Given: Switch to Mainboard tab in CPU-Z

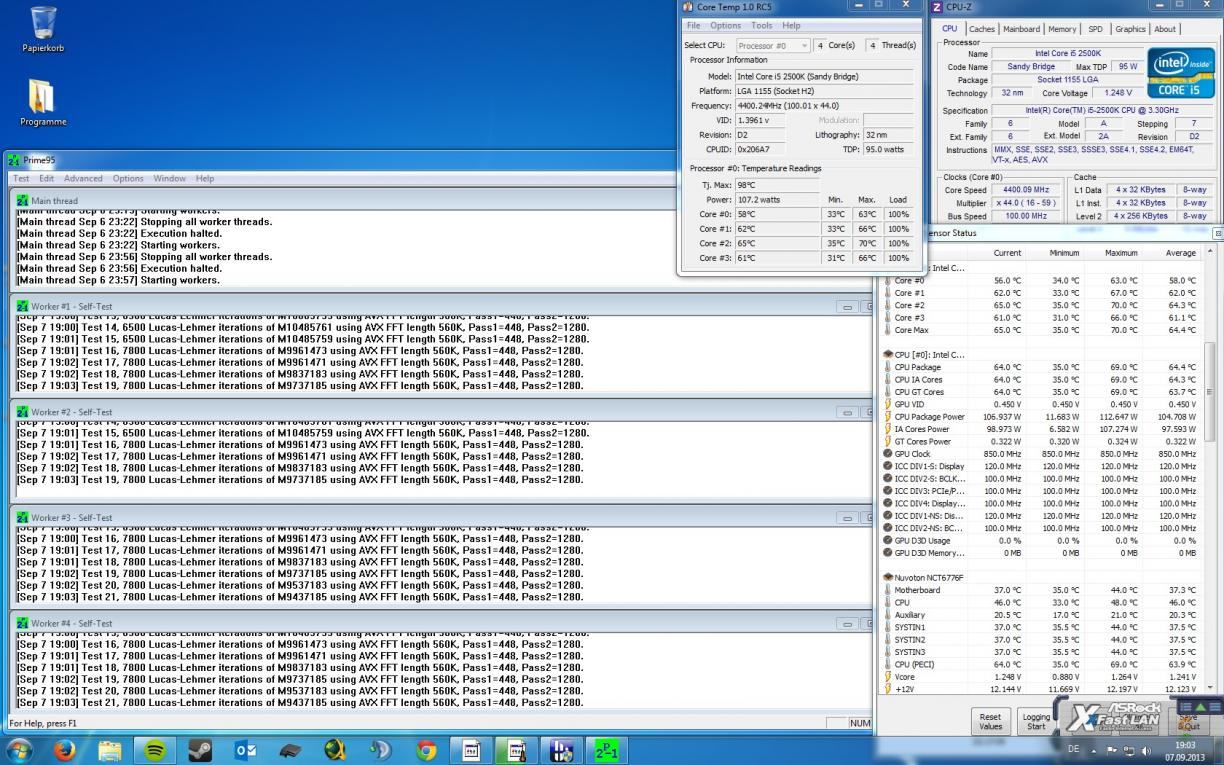Looking at the screenshot, I should 1021,29.
